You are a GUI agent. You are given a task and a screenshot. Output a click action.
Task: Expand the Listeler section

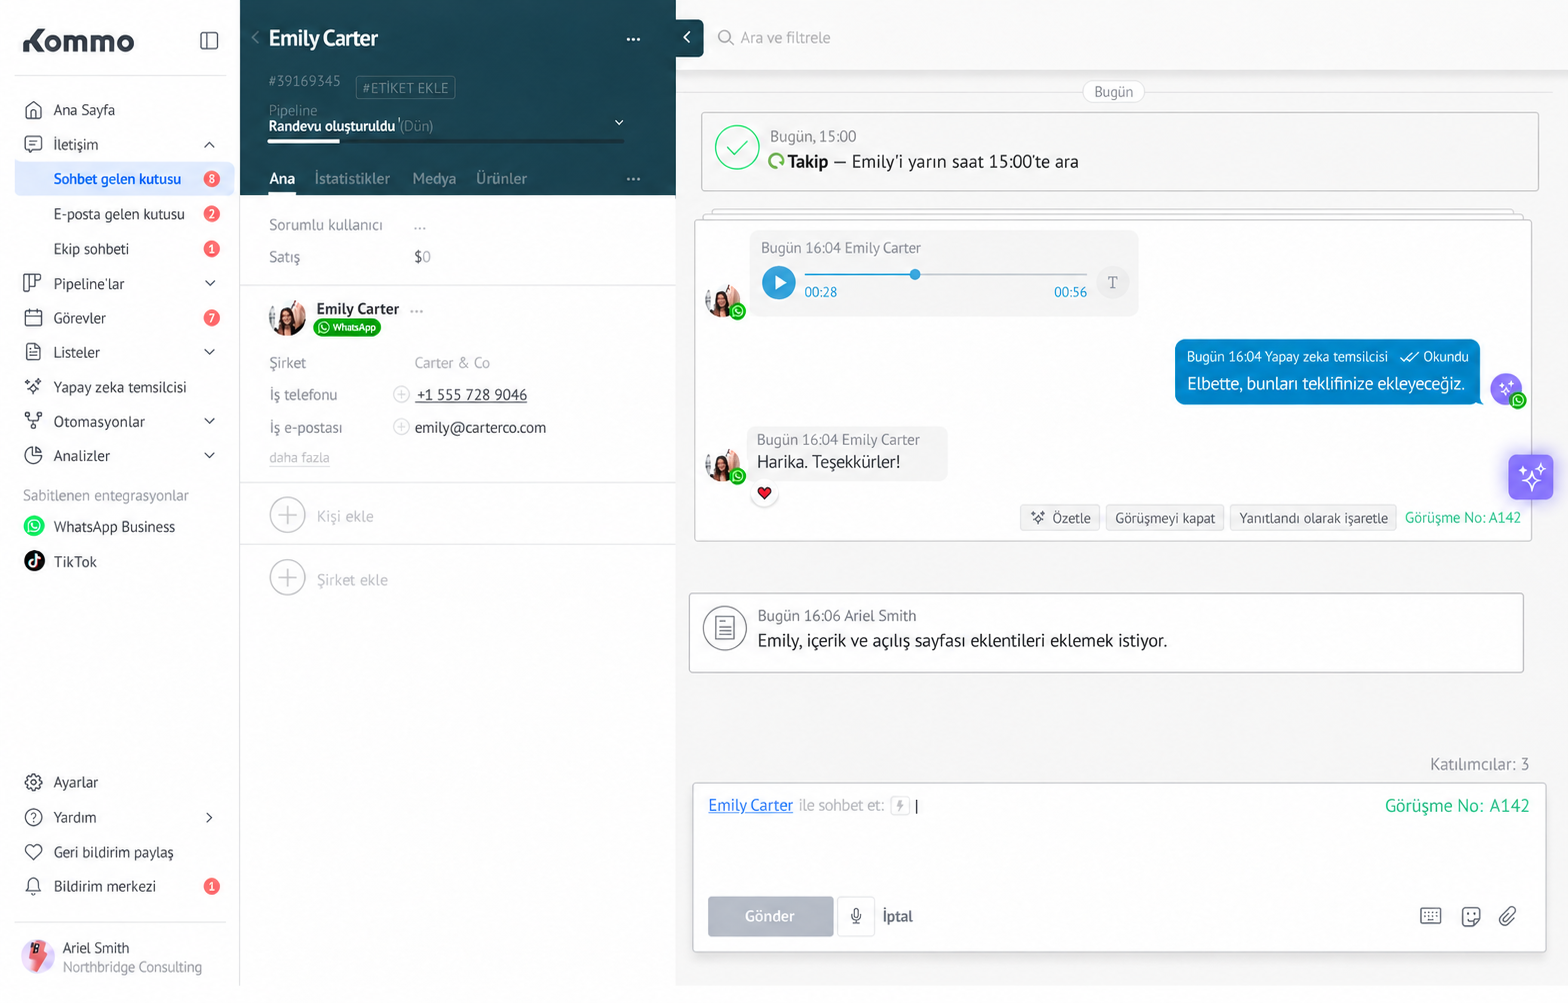(x=209, y=352)
